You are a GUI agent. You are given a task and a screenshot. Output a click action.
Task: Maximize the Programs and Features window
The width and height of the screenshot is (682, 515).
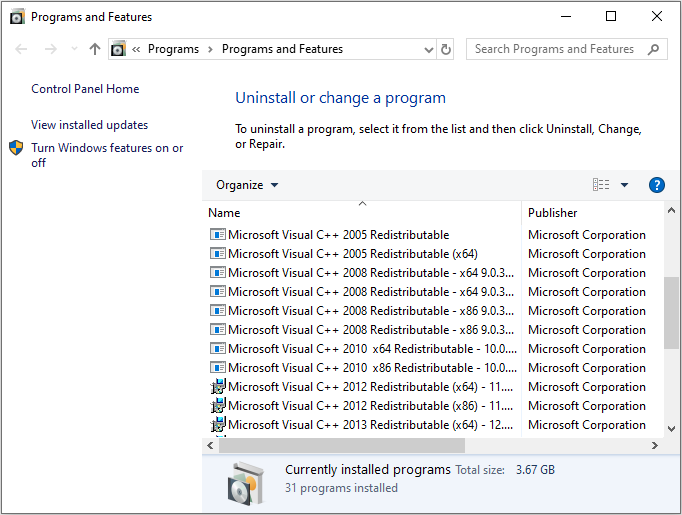coord(611,17)
